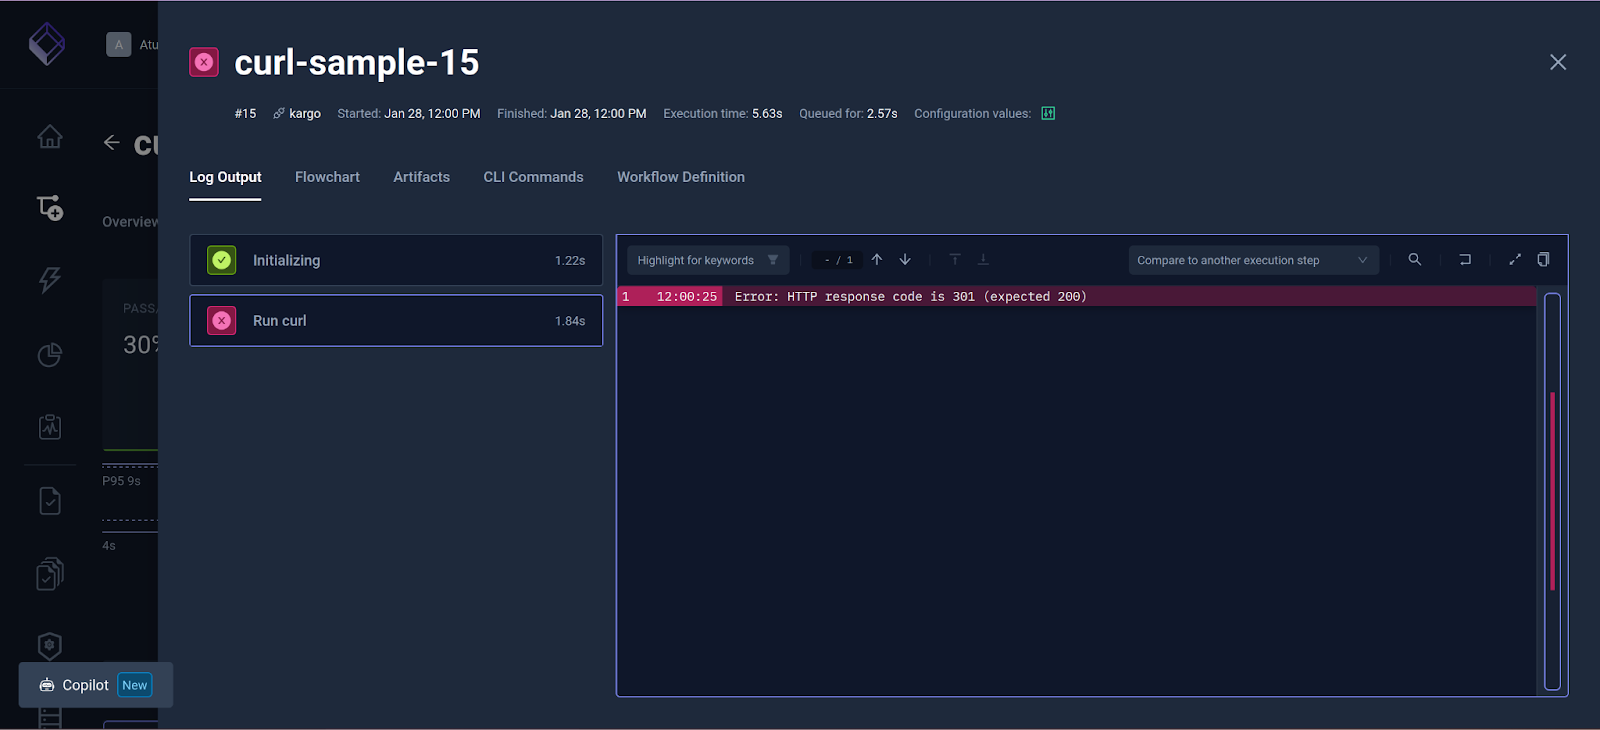Viewport: 1600px width, 730px height.
Task: Go to next highlighted match arrow
Action: pos(905,260)
